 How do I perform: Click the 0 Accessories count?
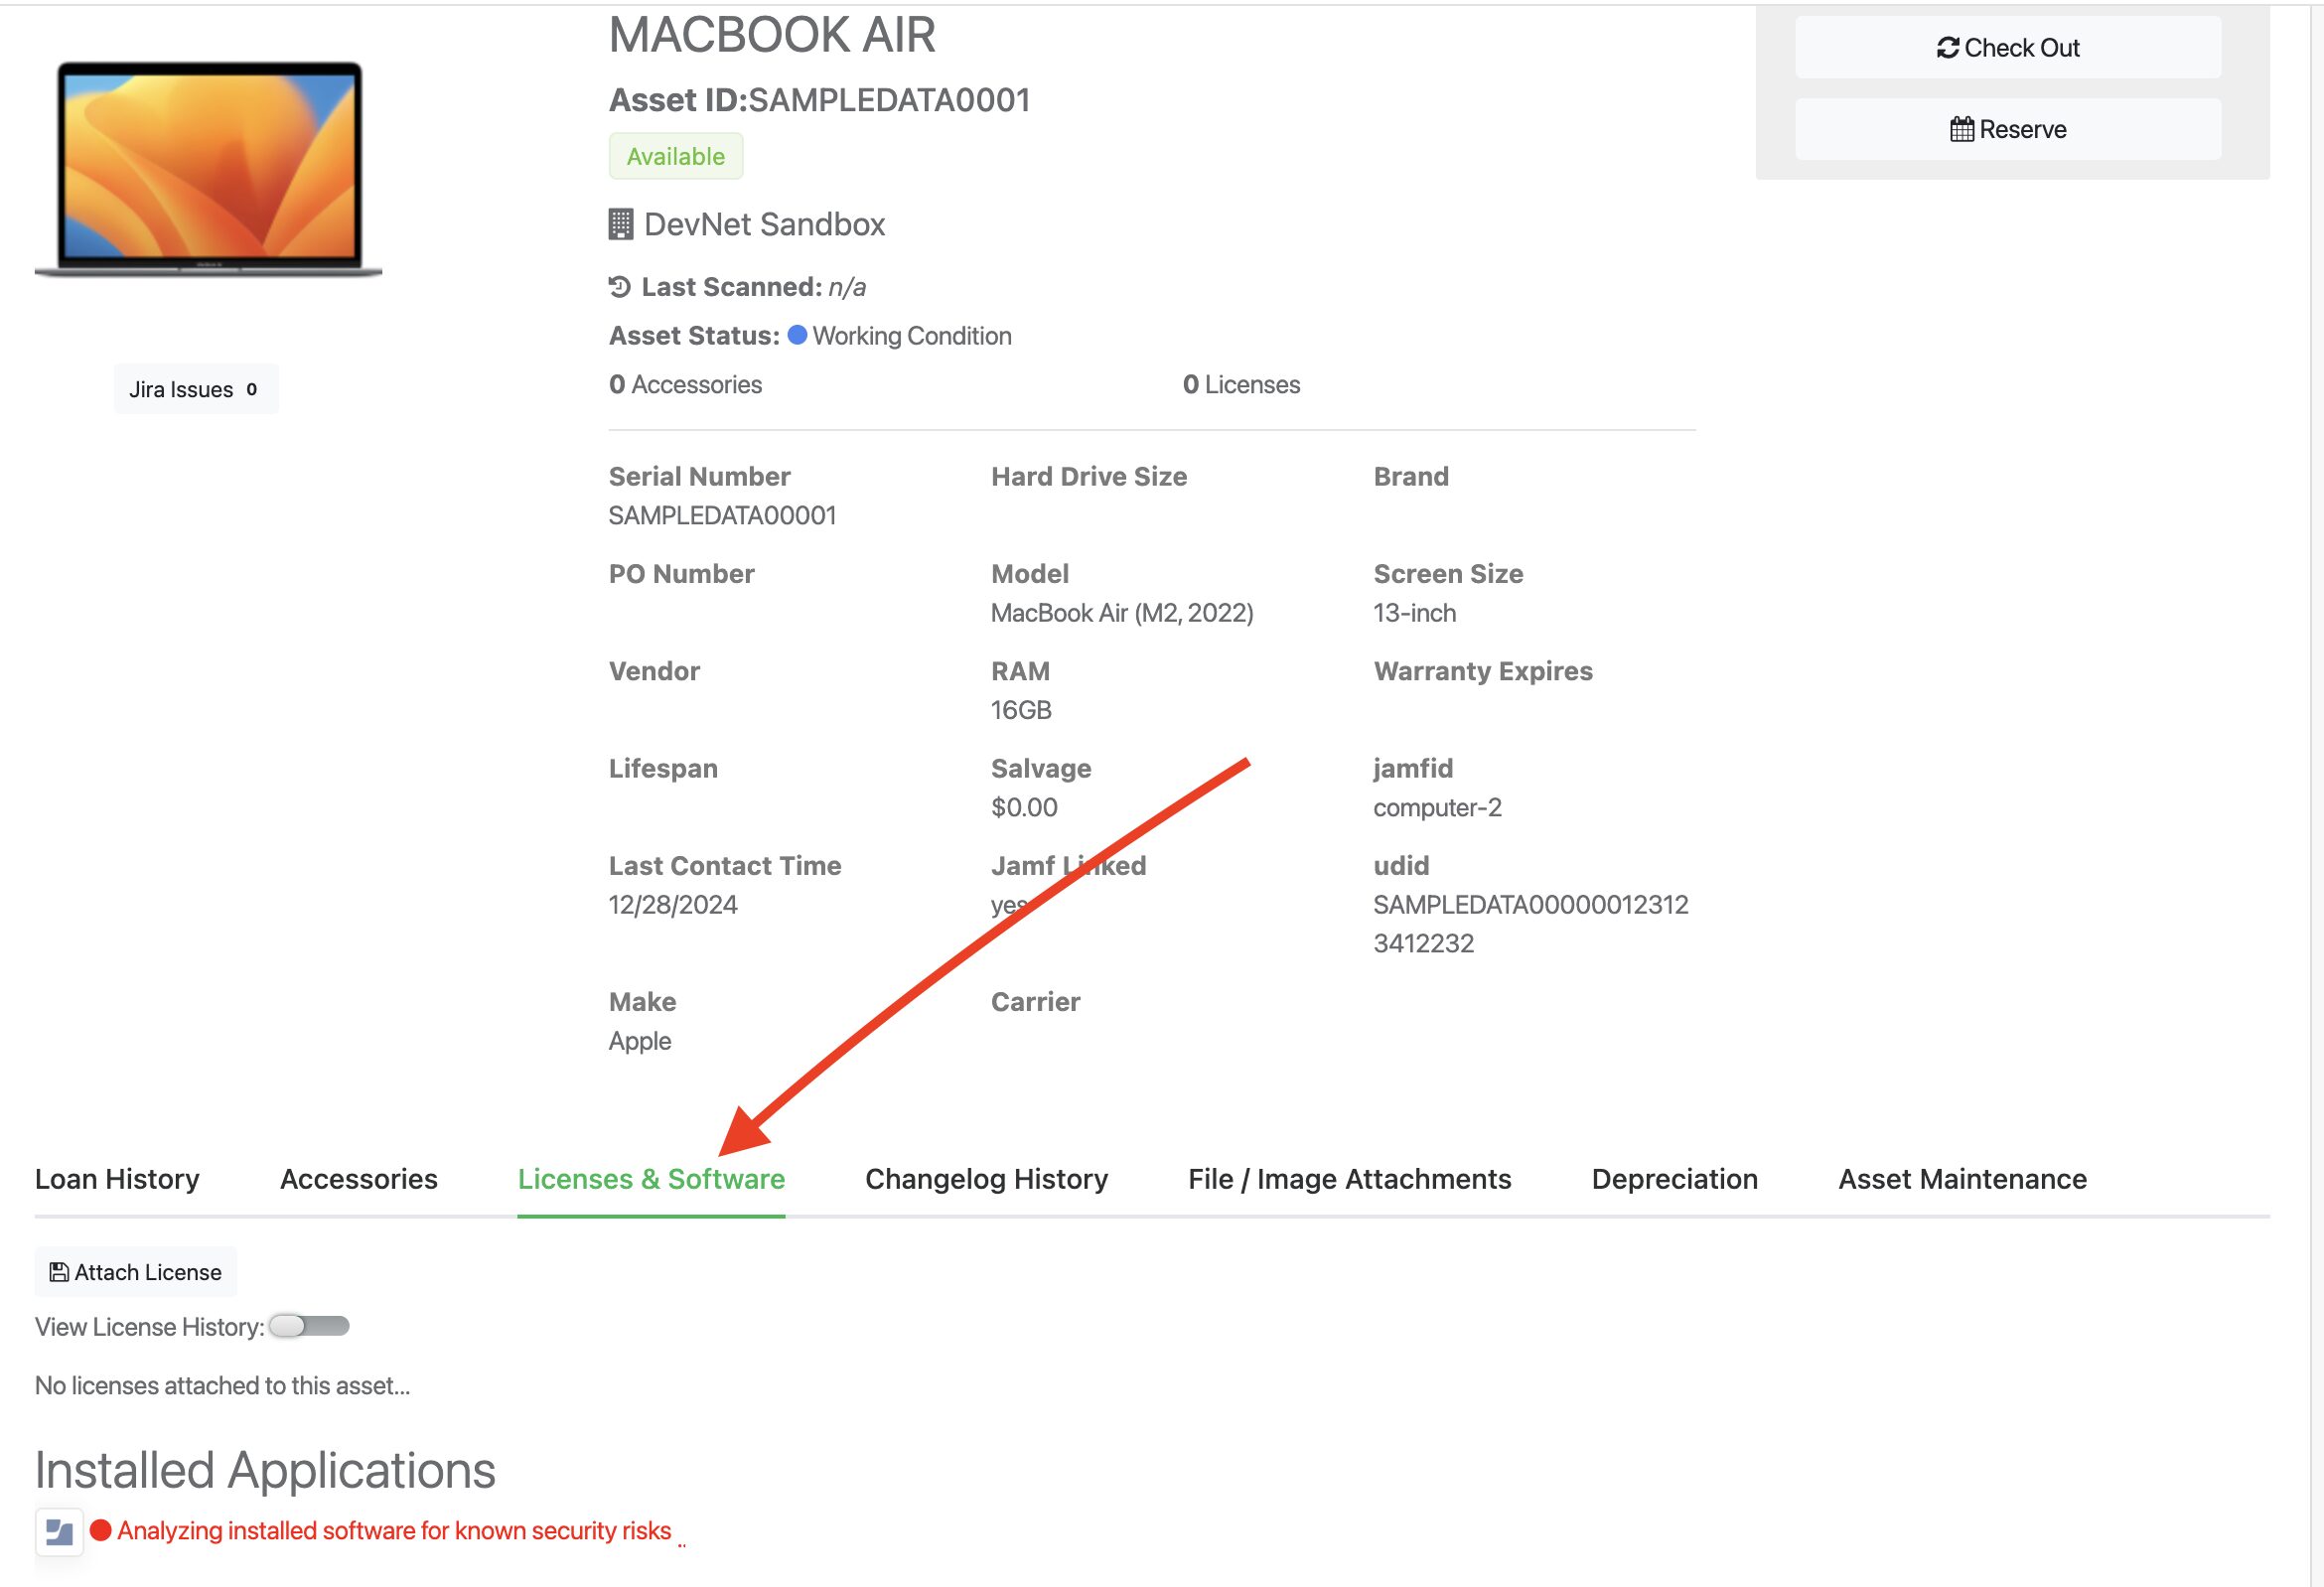(x=685, y=384)
